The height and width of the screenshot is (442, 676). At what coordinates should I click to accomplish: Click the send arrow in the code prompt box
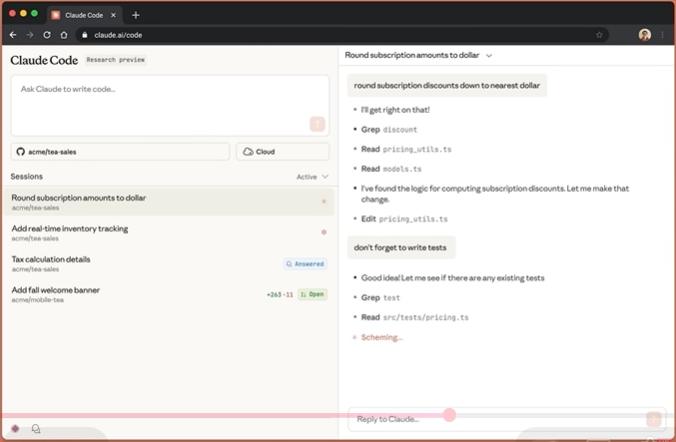317,124
